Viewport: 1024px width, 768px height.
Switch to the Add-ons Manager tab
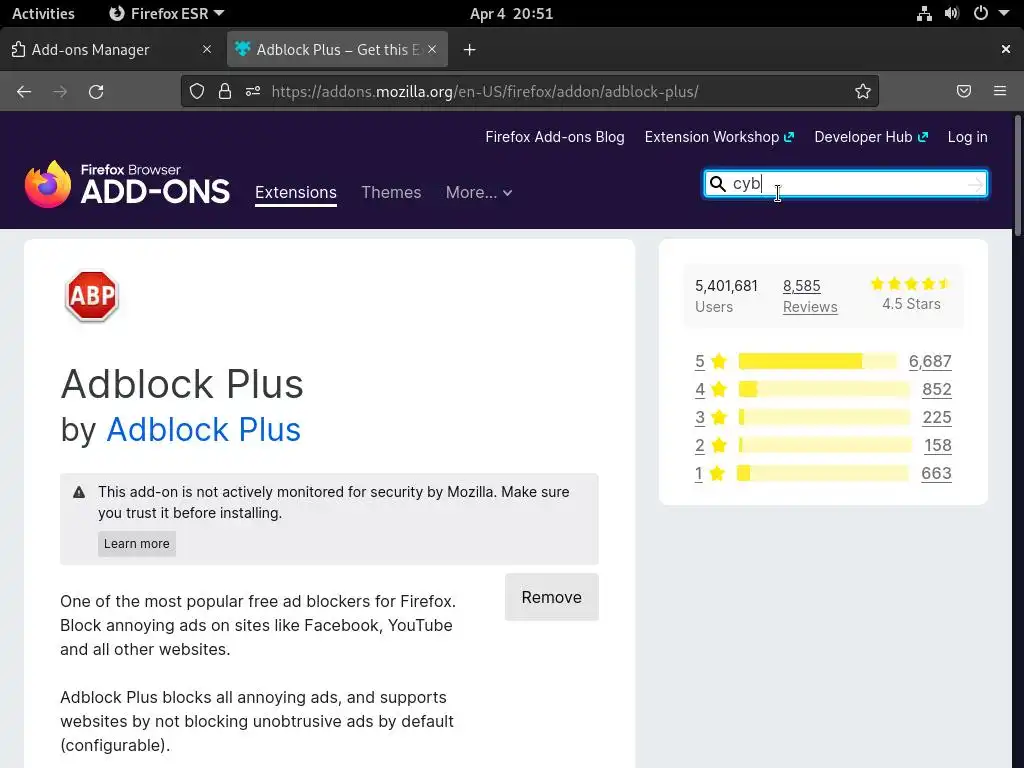(112, 50)
